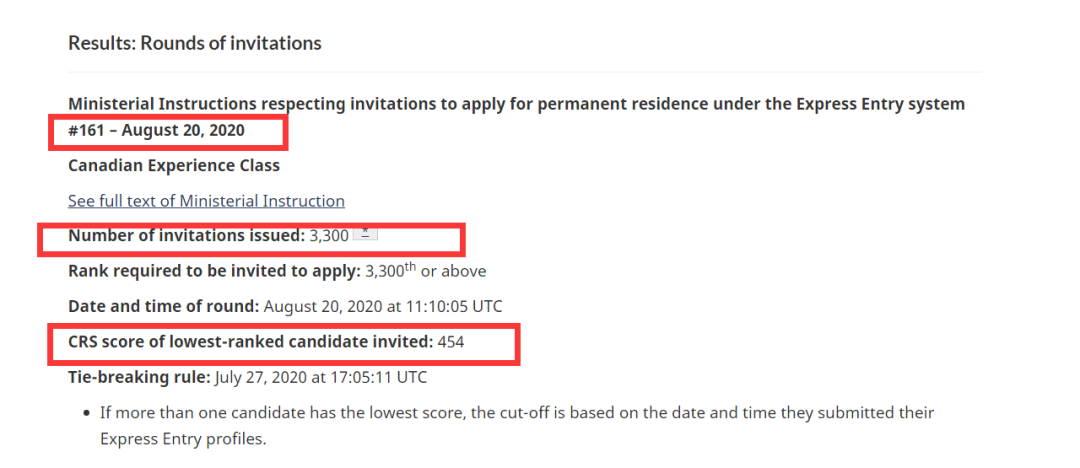
Task: Open the See full text of Ministerial Instruction link
Action: [207, 201]
